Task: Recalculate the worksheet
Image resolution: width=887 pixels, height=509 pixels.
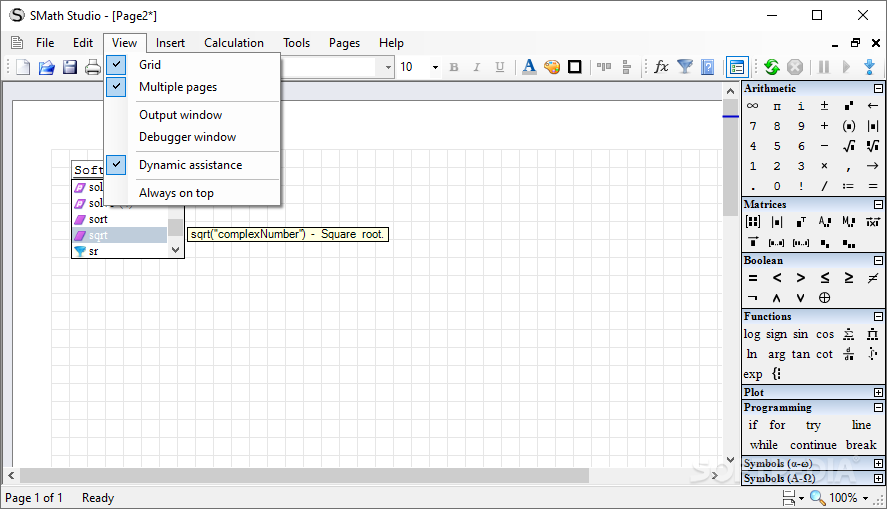Action: pos(772,67)
